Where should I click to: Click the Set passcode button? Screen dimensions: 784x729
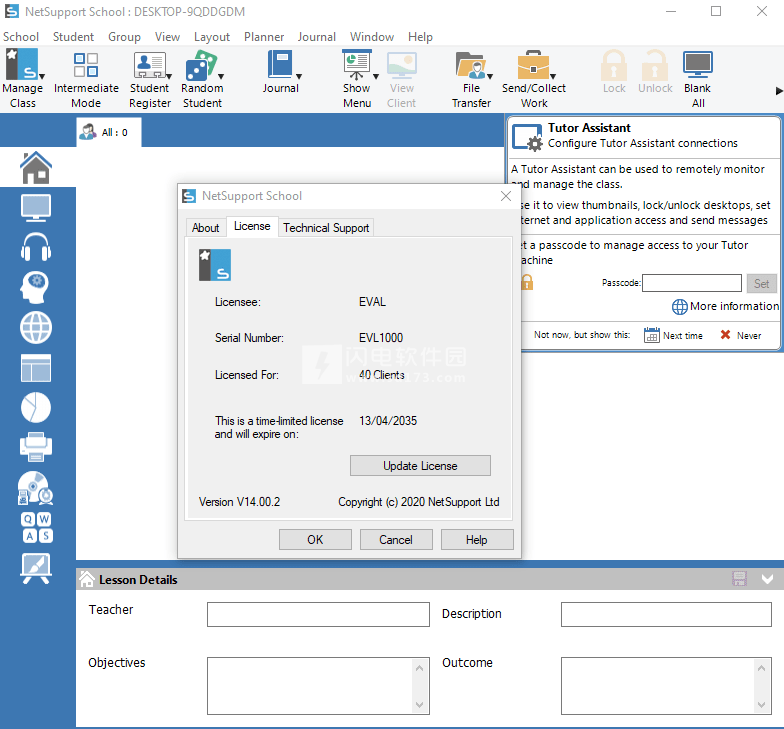762,284
